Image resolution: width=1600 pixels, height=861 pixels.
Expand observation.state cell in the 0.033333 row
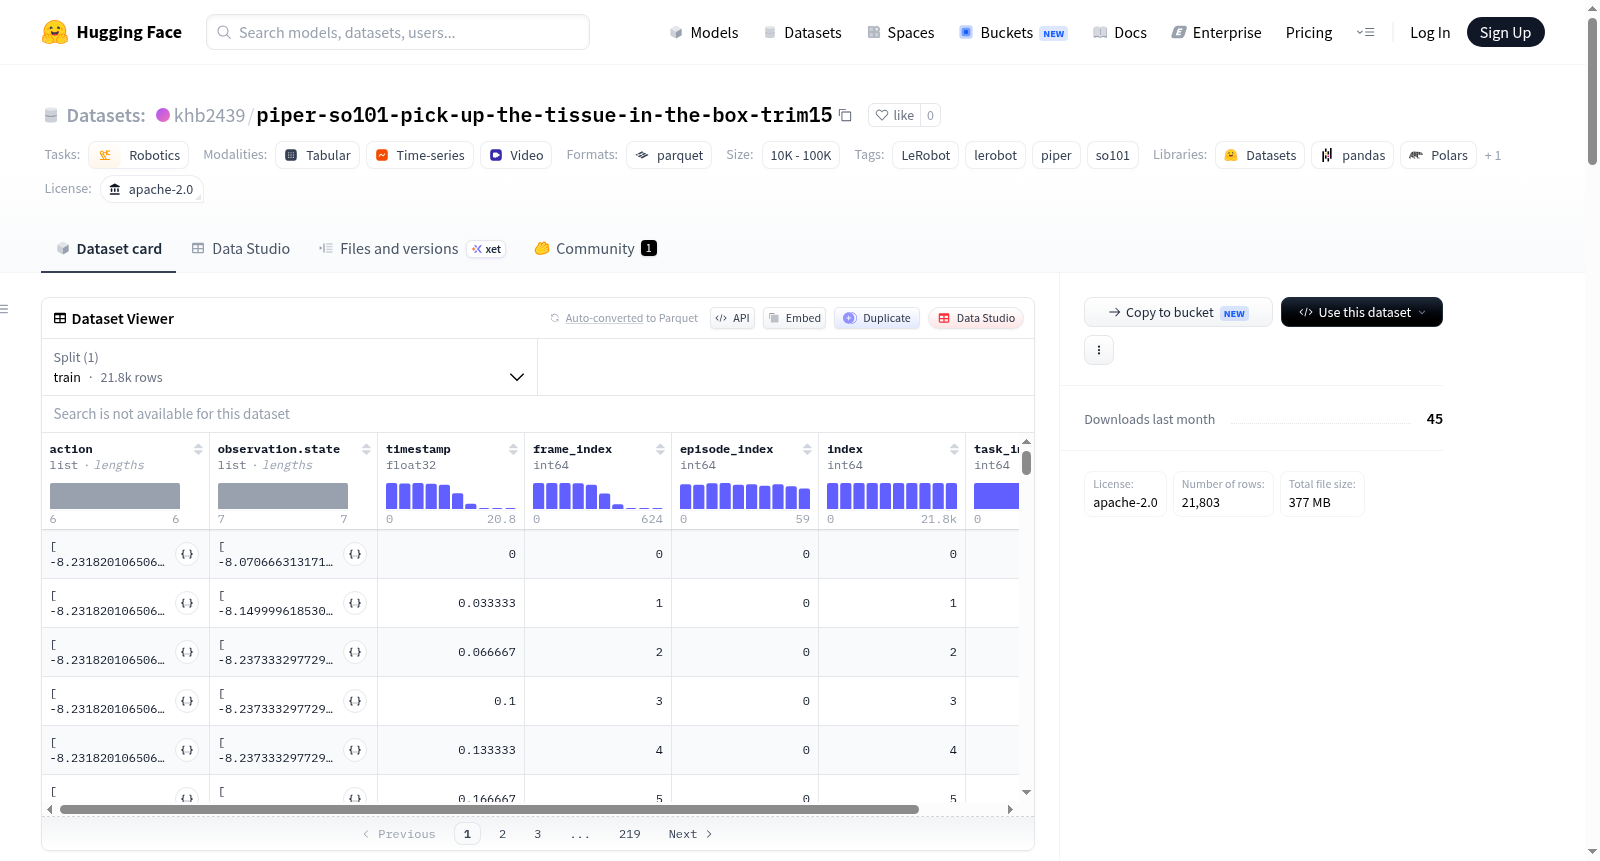355,603
